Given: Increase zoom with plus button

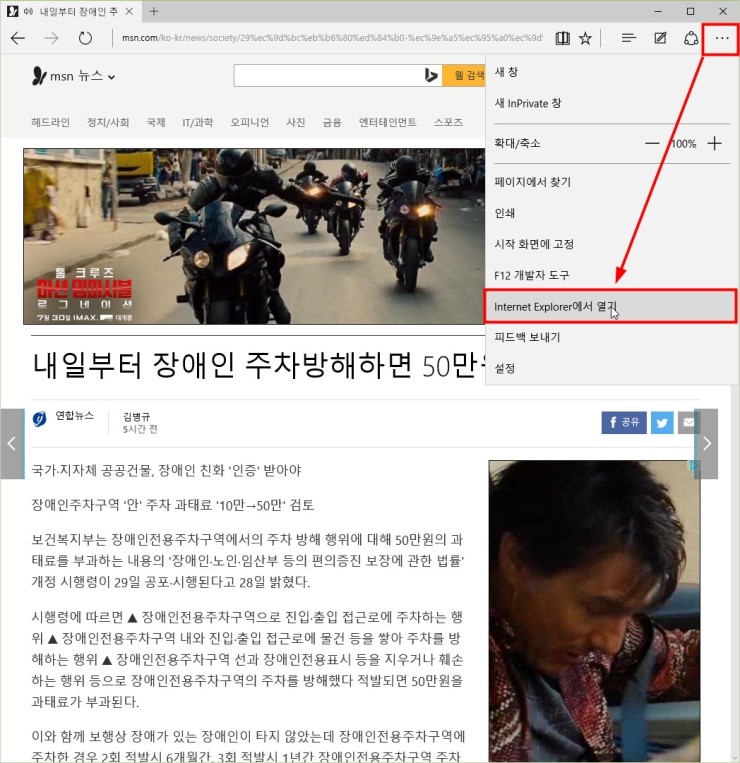Looking at the screenshot, I should [714, 144].
